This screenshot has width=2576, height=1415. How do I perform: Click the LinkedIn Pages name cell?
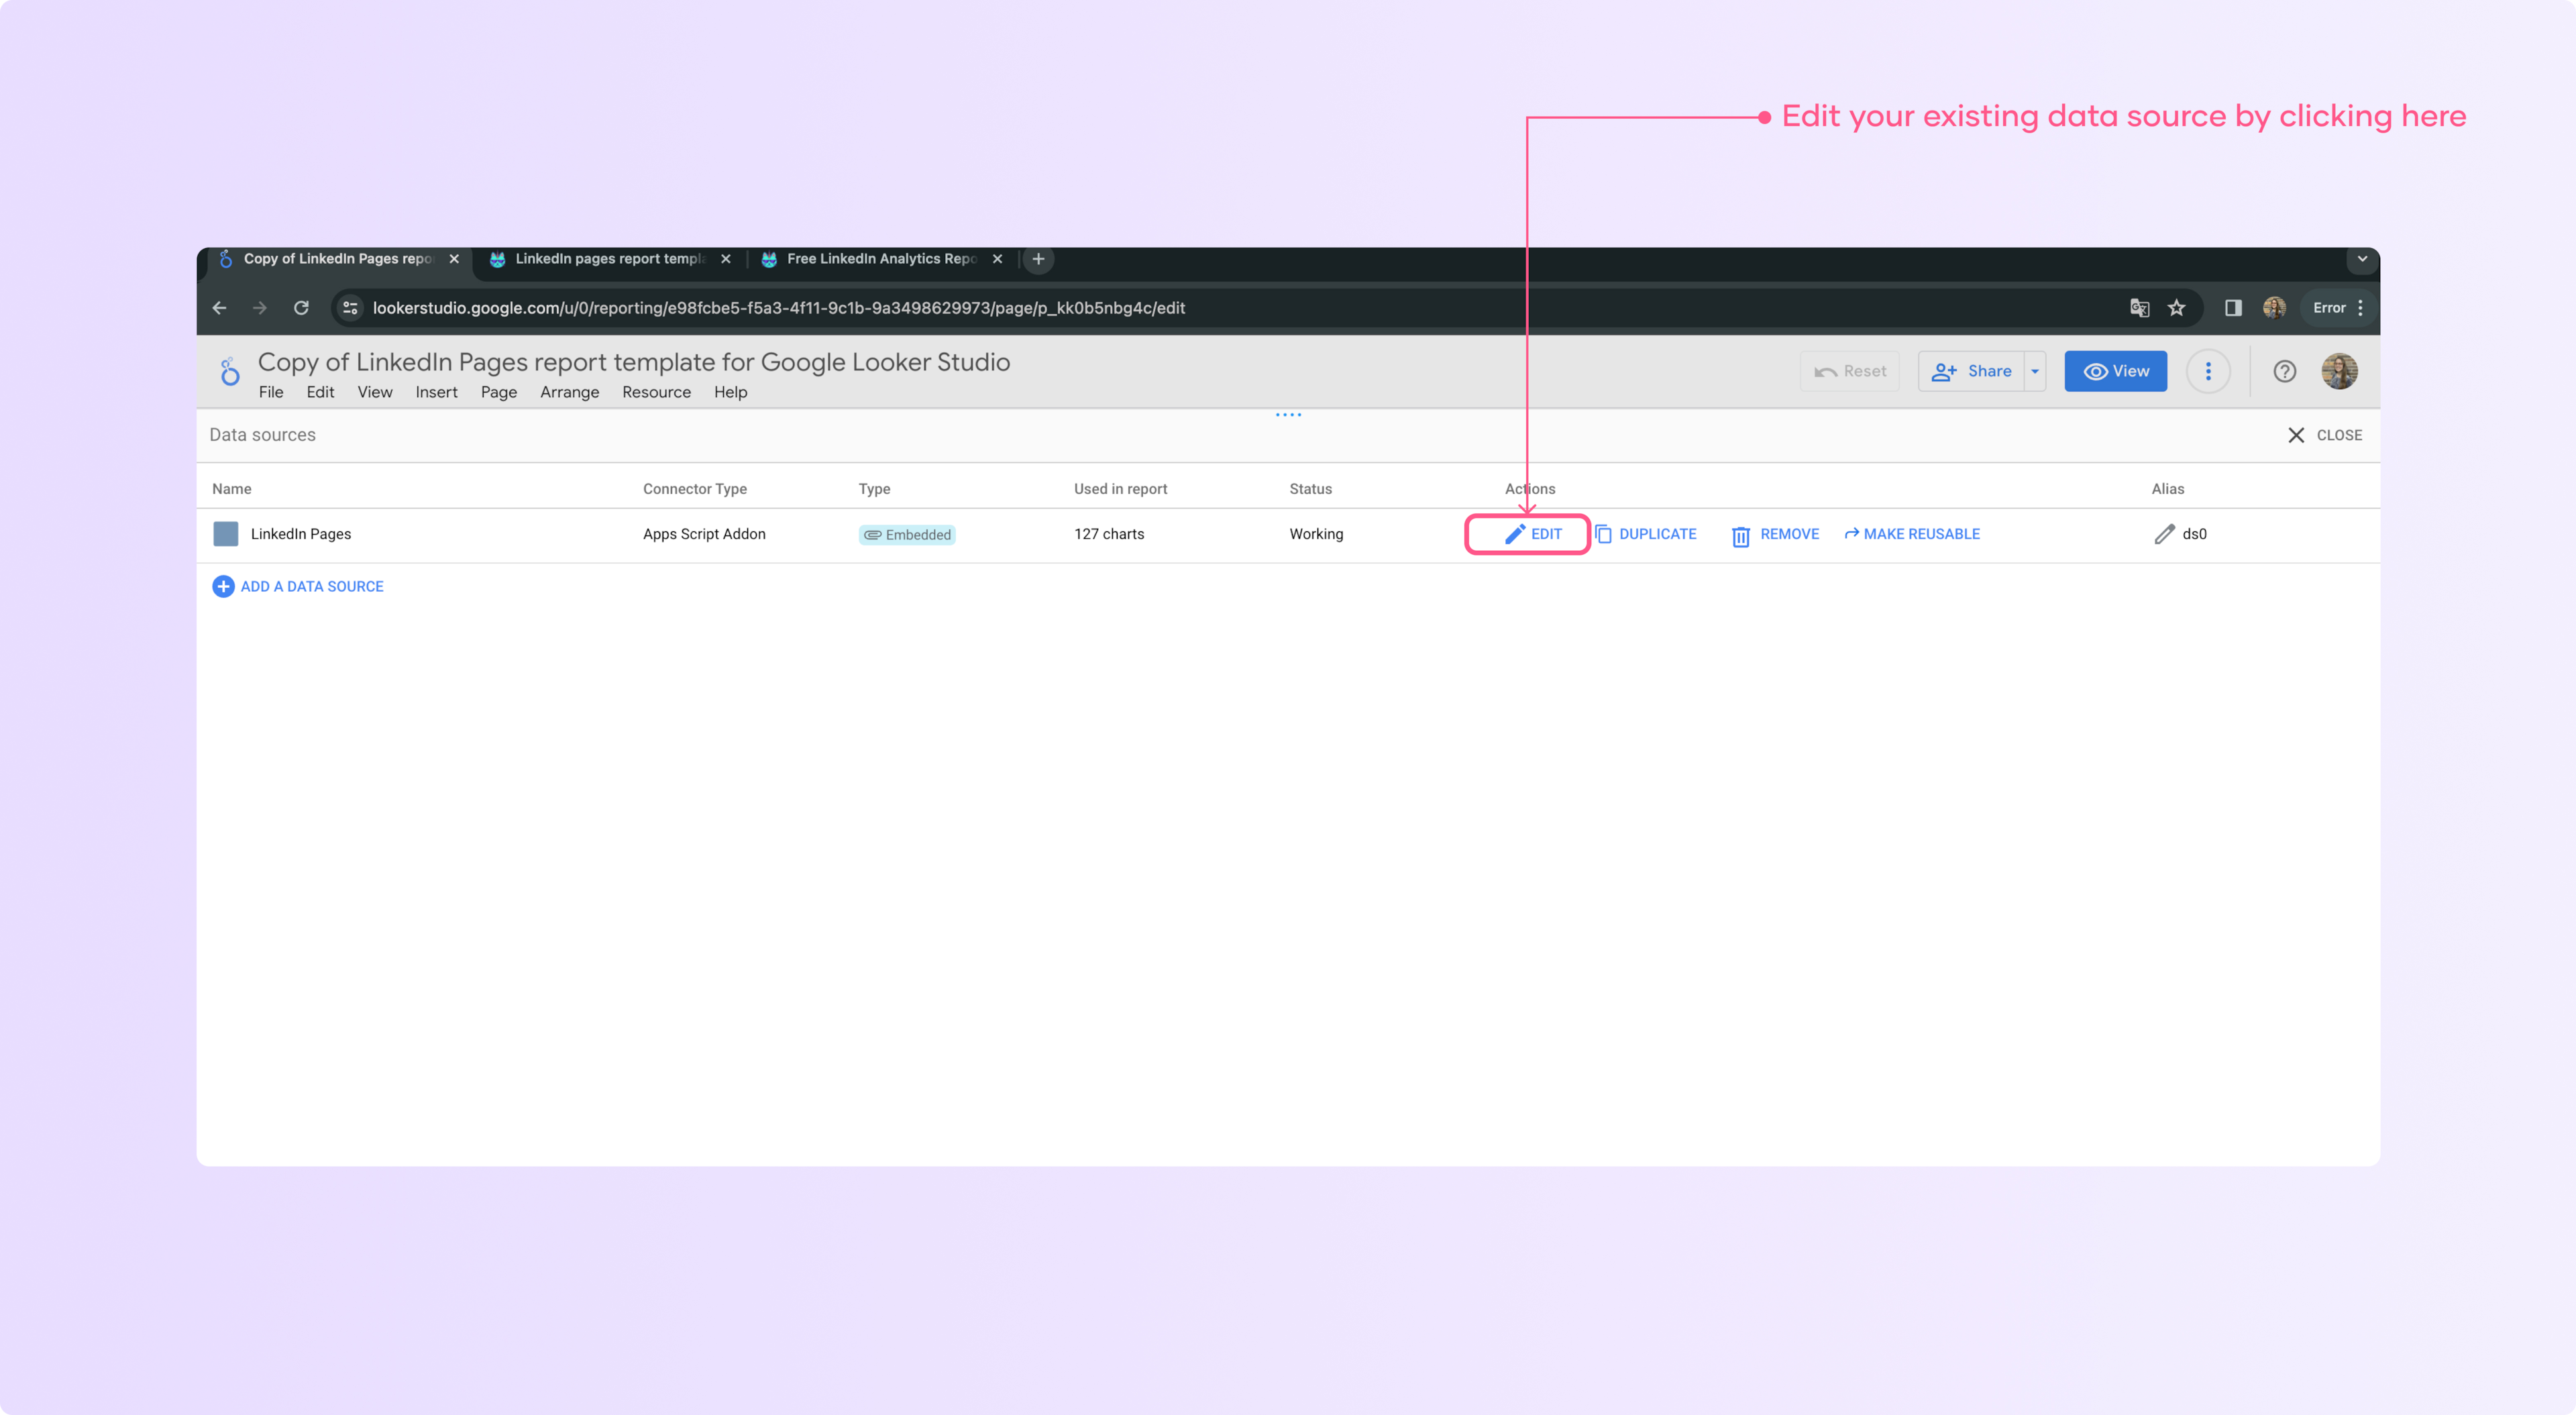point(301,534)
